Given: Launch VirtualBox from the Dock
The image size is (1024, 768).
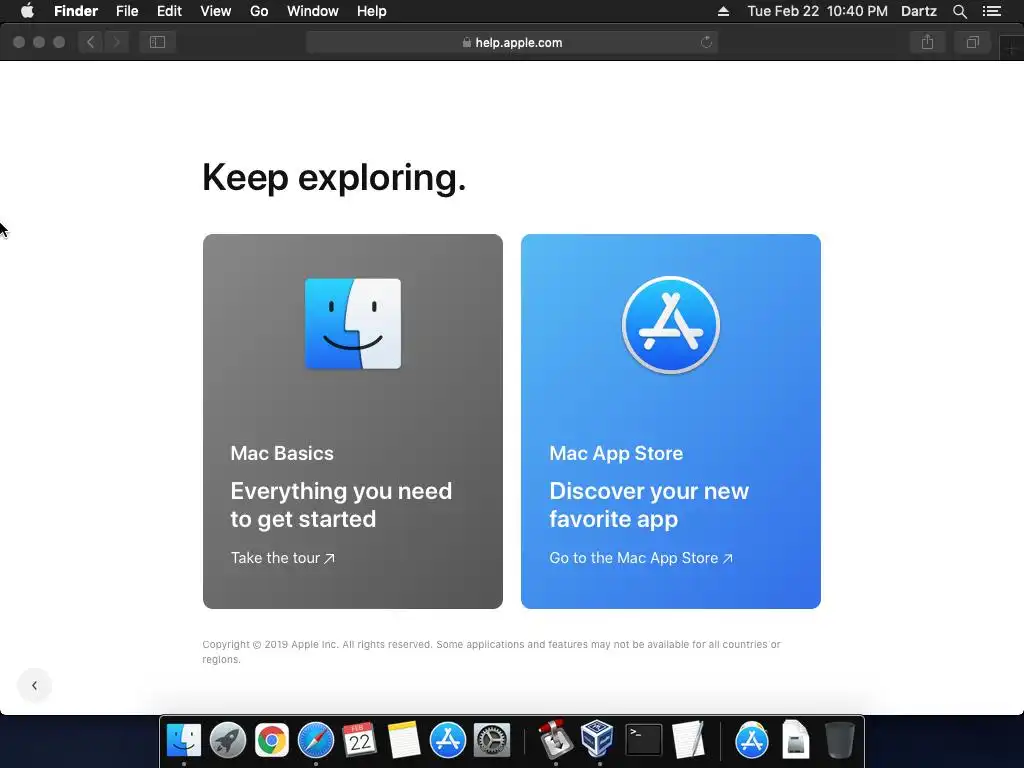Looking at the screenshot, I should pos(599,739).
